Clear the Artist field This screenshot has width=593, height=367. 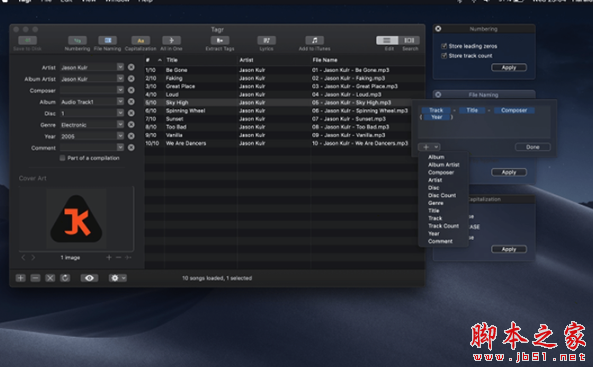[x=131, y=67]
